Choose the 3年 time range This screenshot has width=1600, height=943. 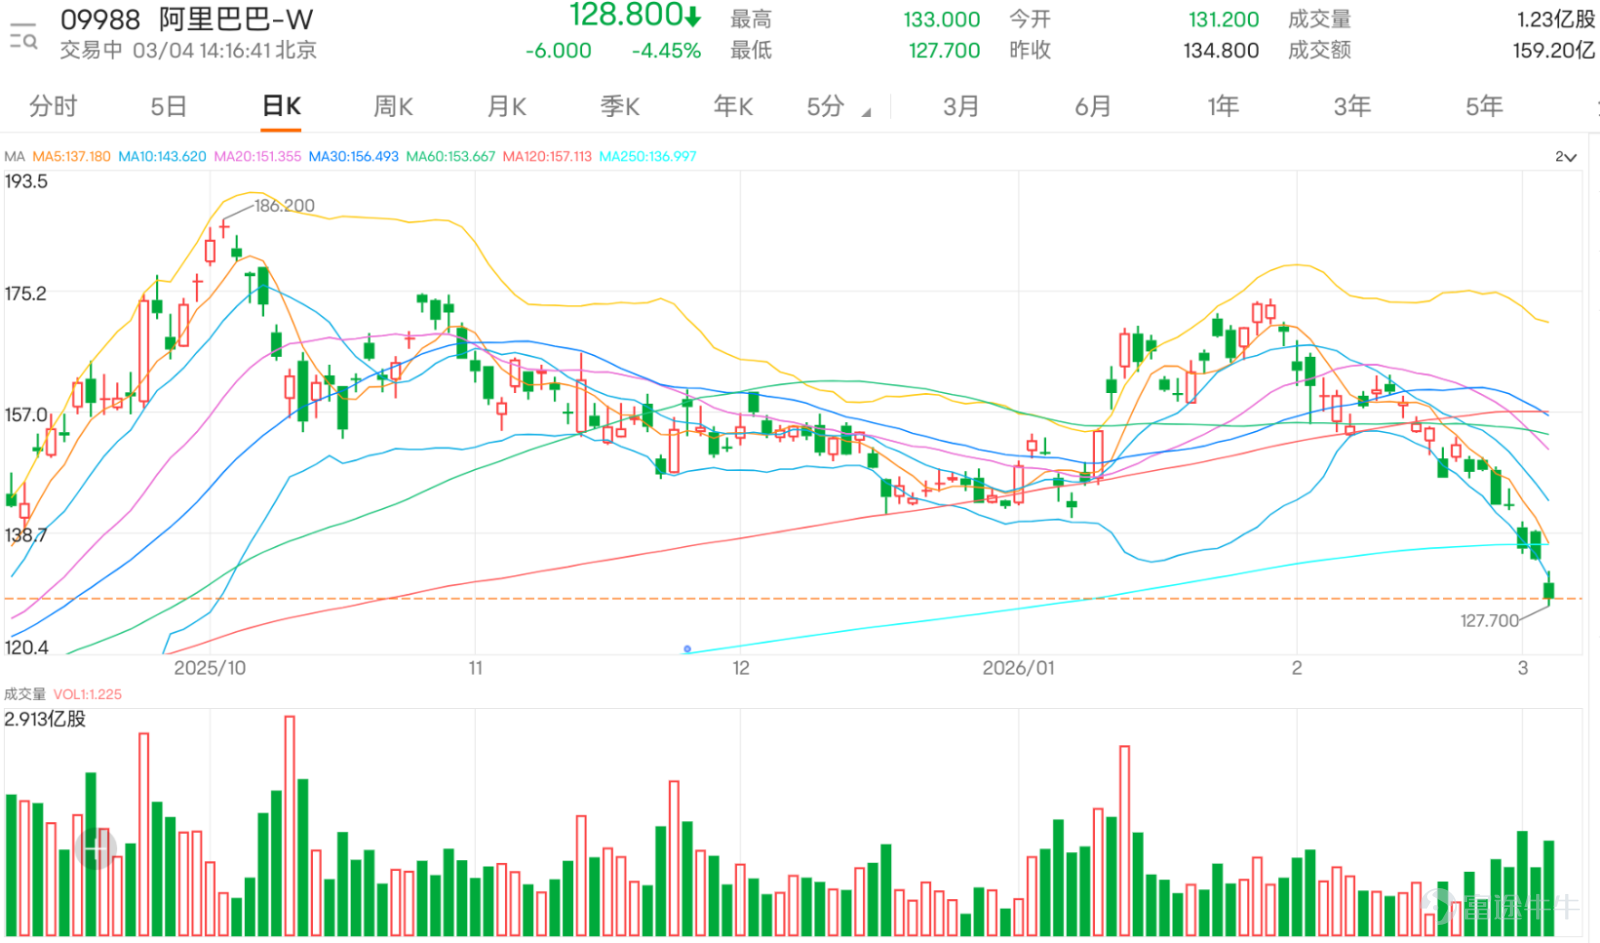click(1352, 106)
